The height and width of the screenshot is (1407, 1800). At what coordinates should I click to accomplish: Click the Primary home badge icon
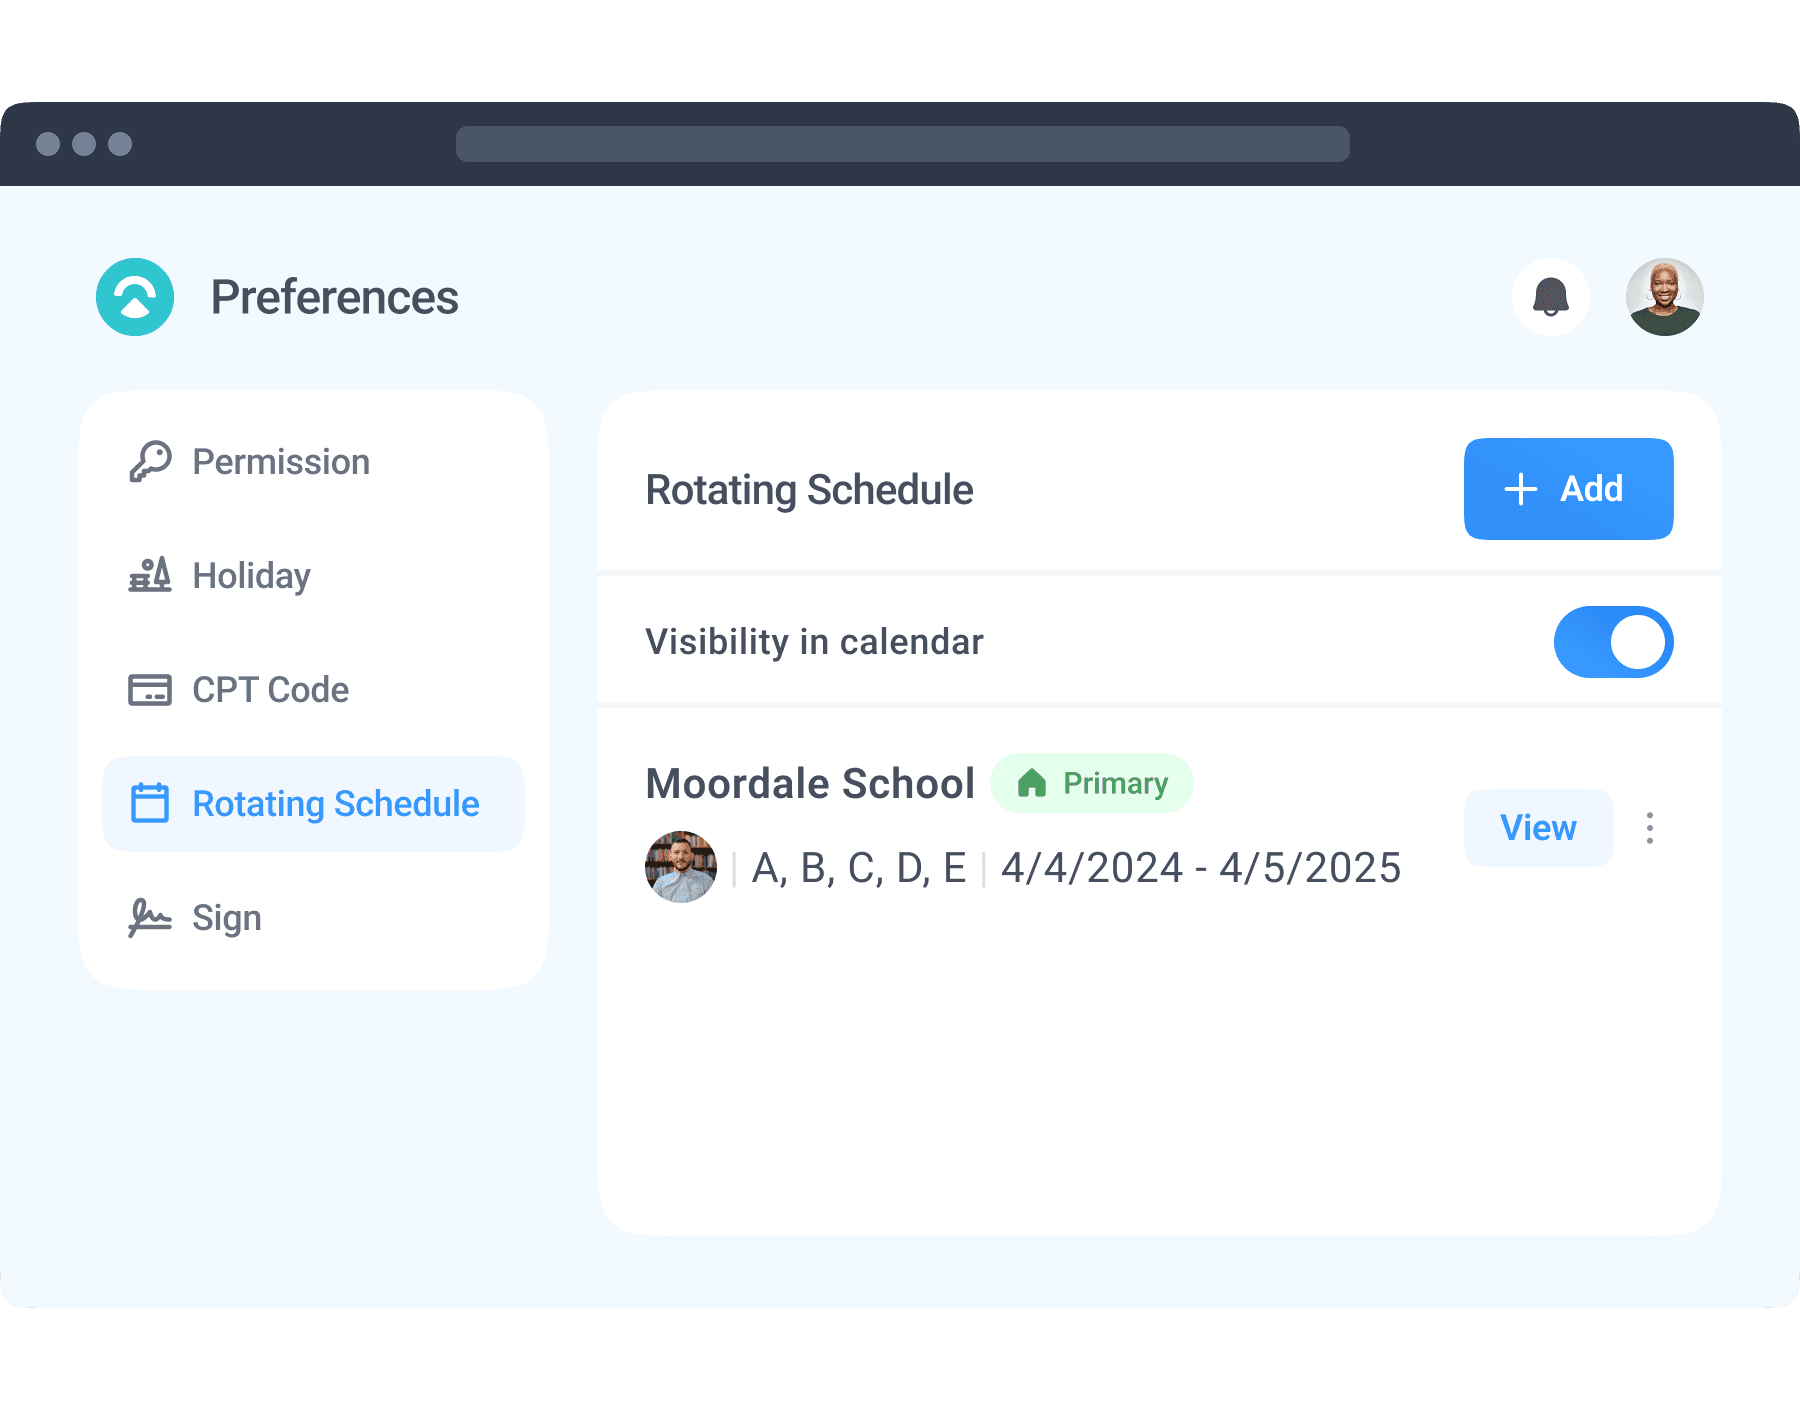tap(1032, 783)
